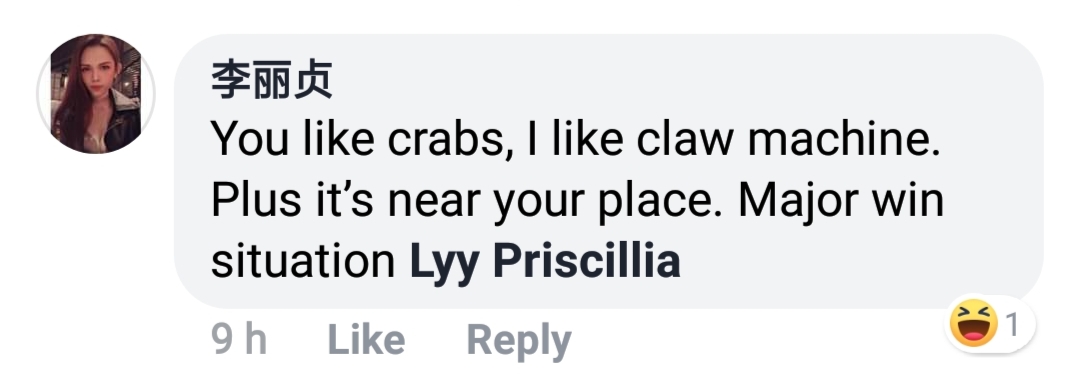The width and height of the screenshot is (1079, 391).
Task: Open the 9 h timestamp permalink
Action: pos(239,340)
